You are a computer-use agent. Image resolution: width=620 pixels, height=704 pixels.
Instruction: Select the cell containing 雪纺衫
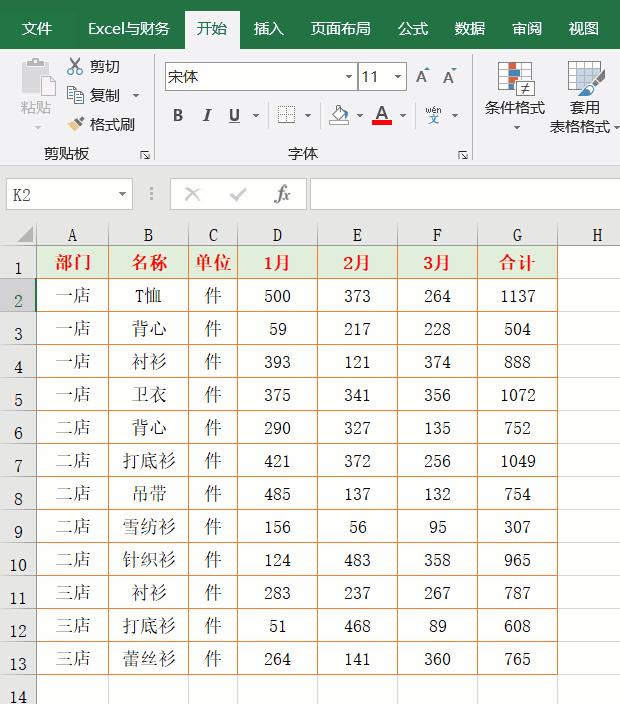(x=148, y=527)
